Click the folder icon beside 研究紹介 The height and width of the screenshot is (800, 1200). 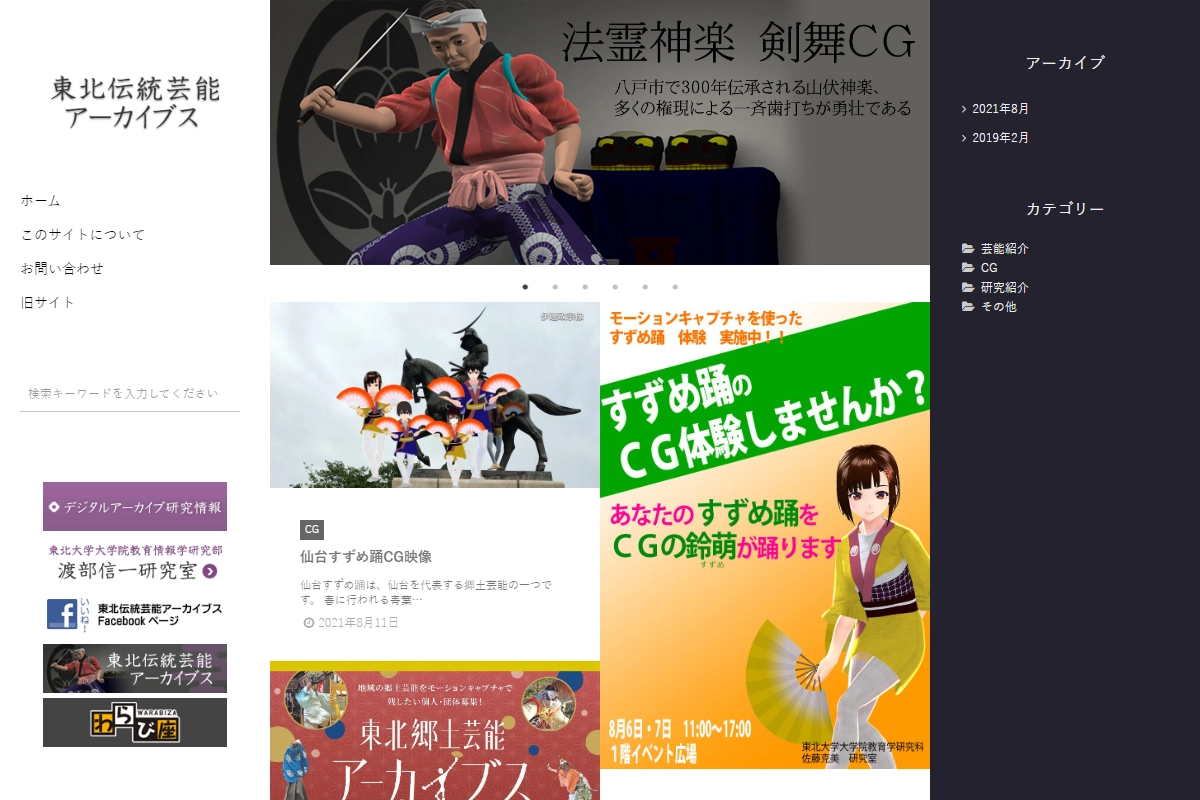967,288
